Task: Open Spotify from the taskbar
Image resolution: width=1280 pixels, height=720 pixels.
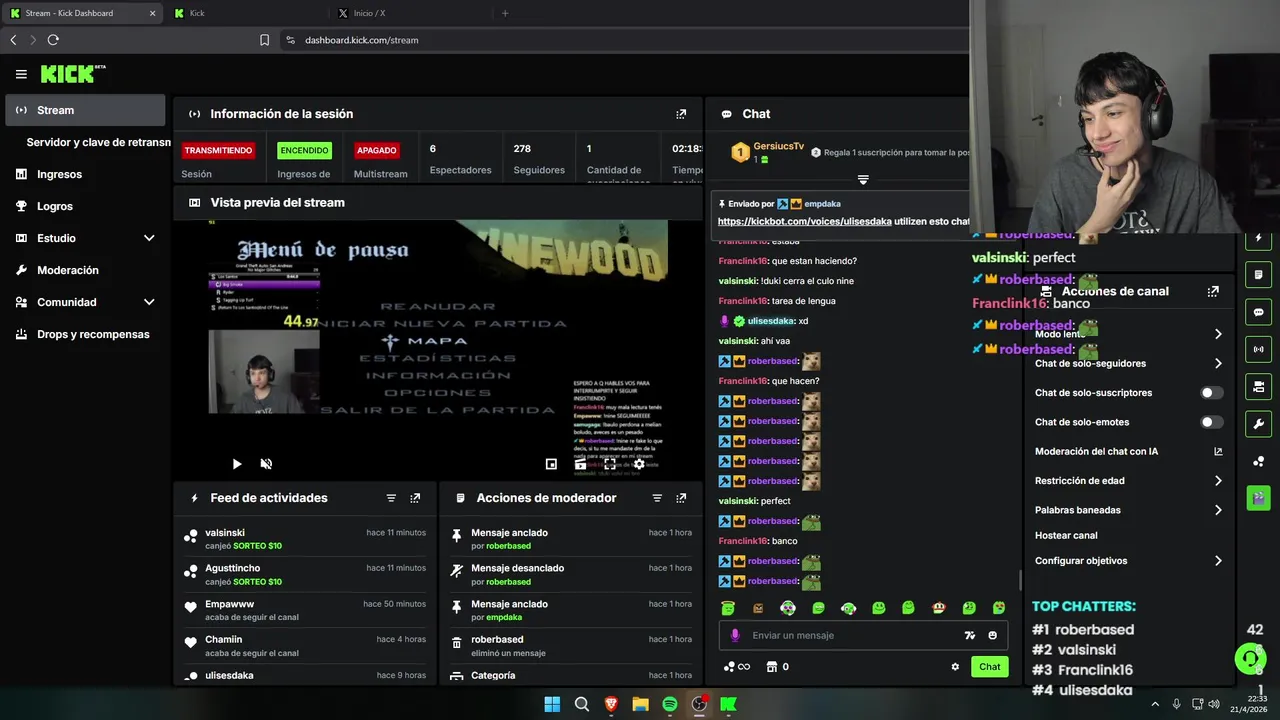Action: point(670,704)
